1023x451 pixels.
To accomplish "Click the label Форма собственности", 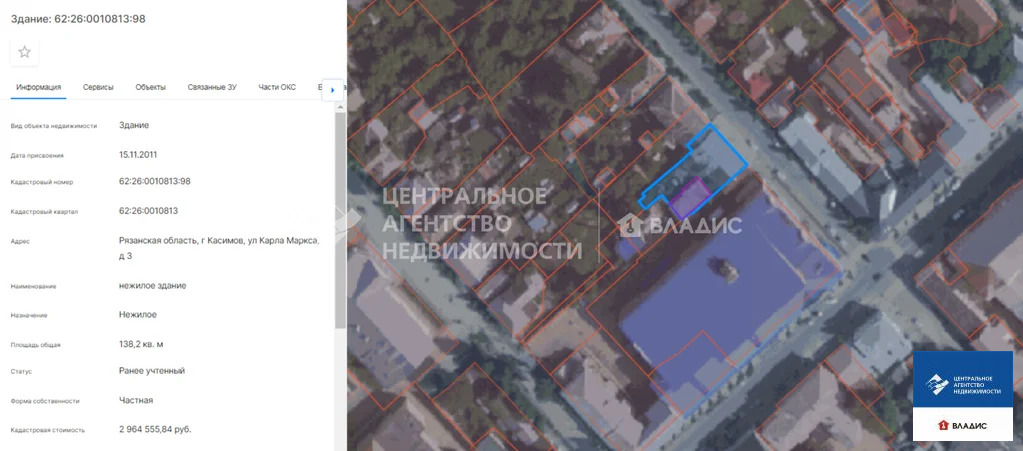I will [46, 401].
